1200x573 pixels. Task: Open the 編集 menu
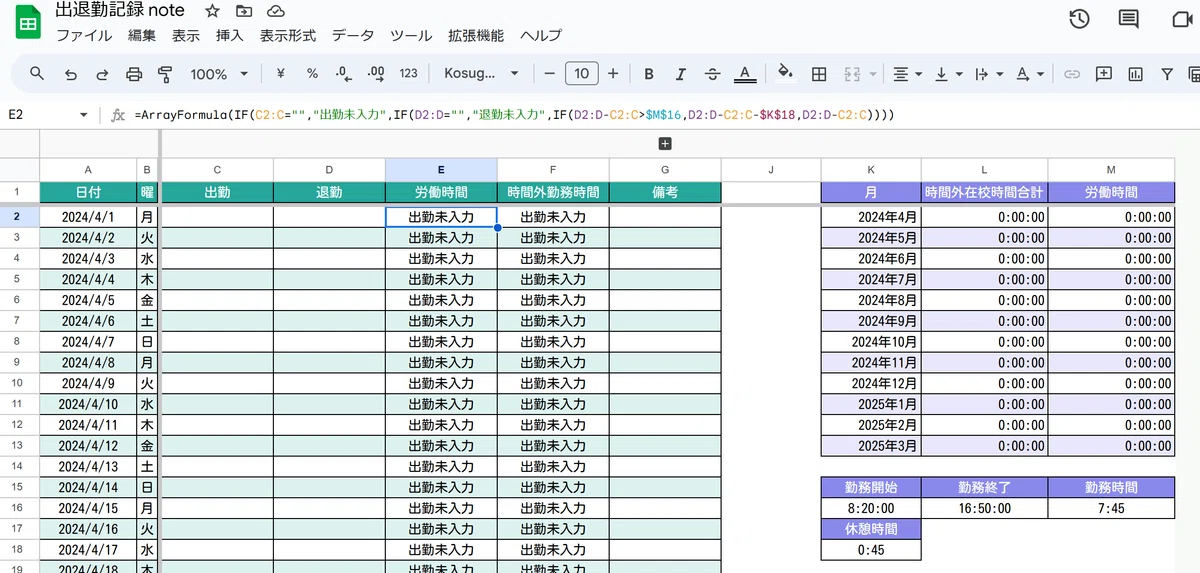tap(142, 35)
